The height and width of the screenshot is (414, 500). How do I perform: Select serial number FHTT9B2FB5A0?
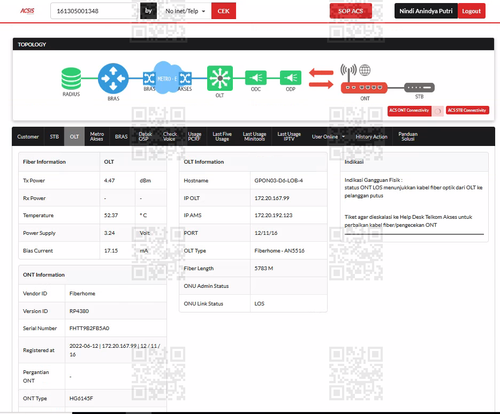tap(89, 328)
